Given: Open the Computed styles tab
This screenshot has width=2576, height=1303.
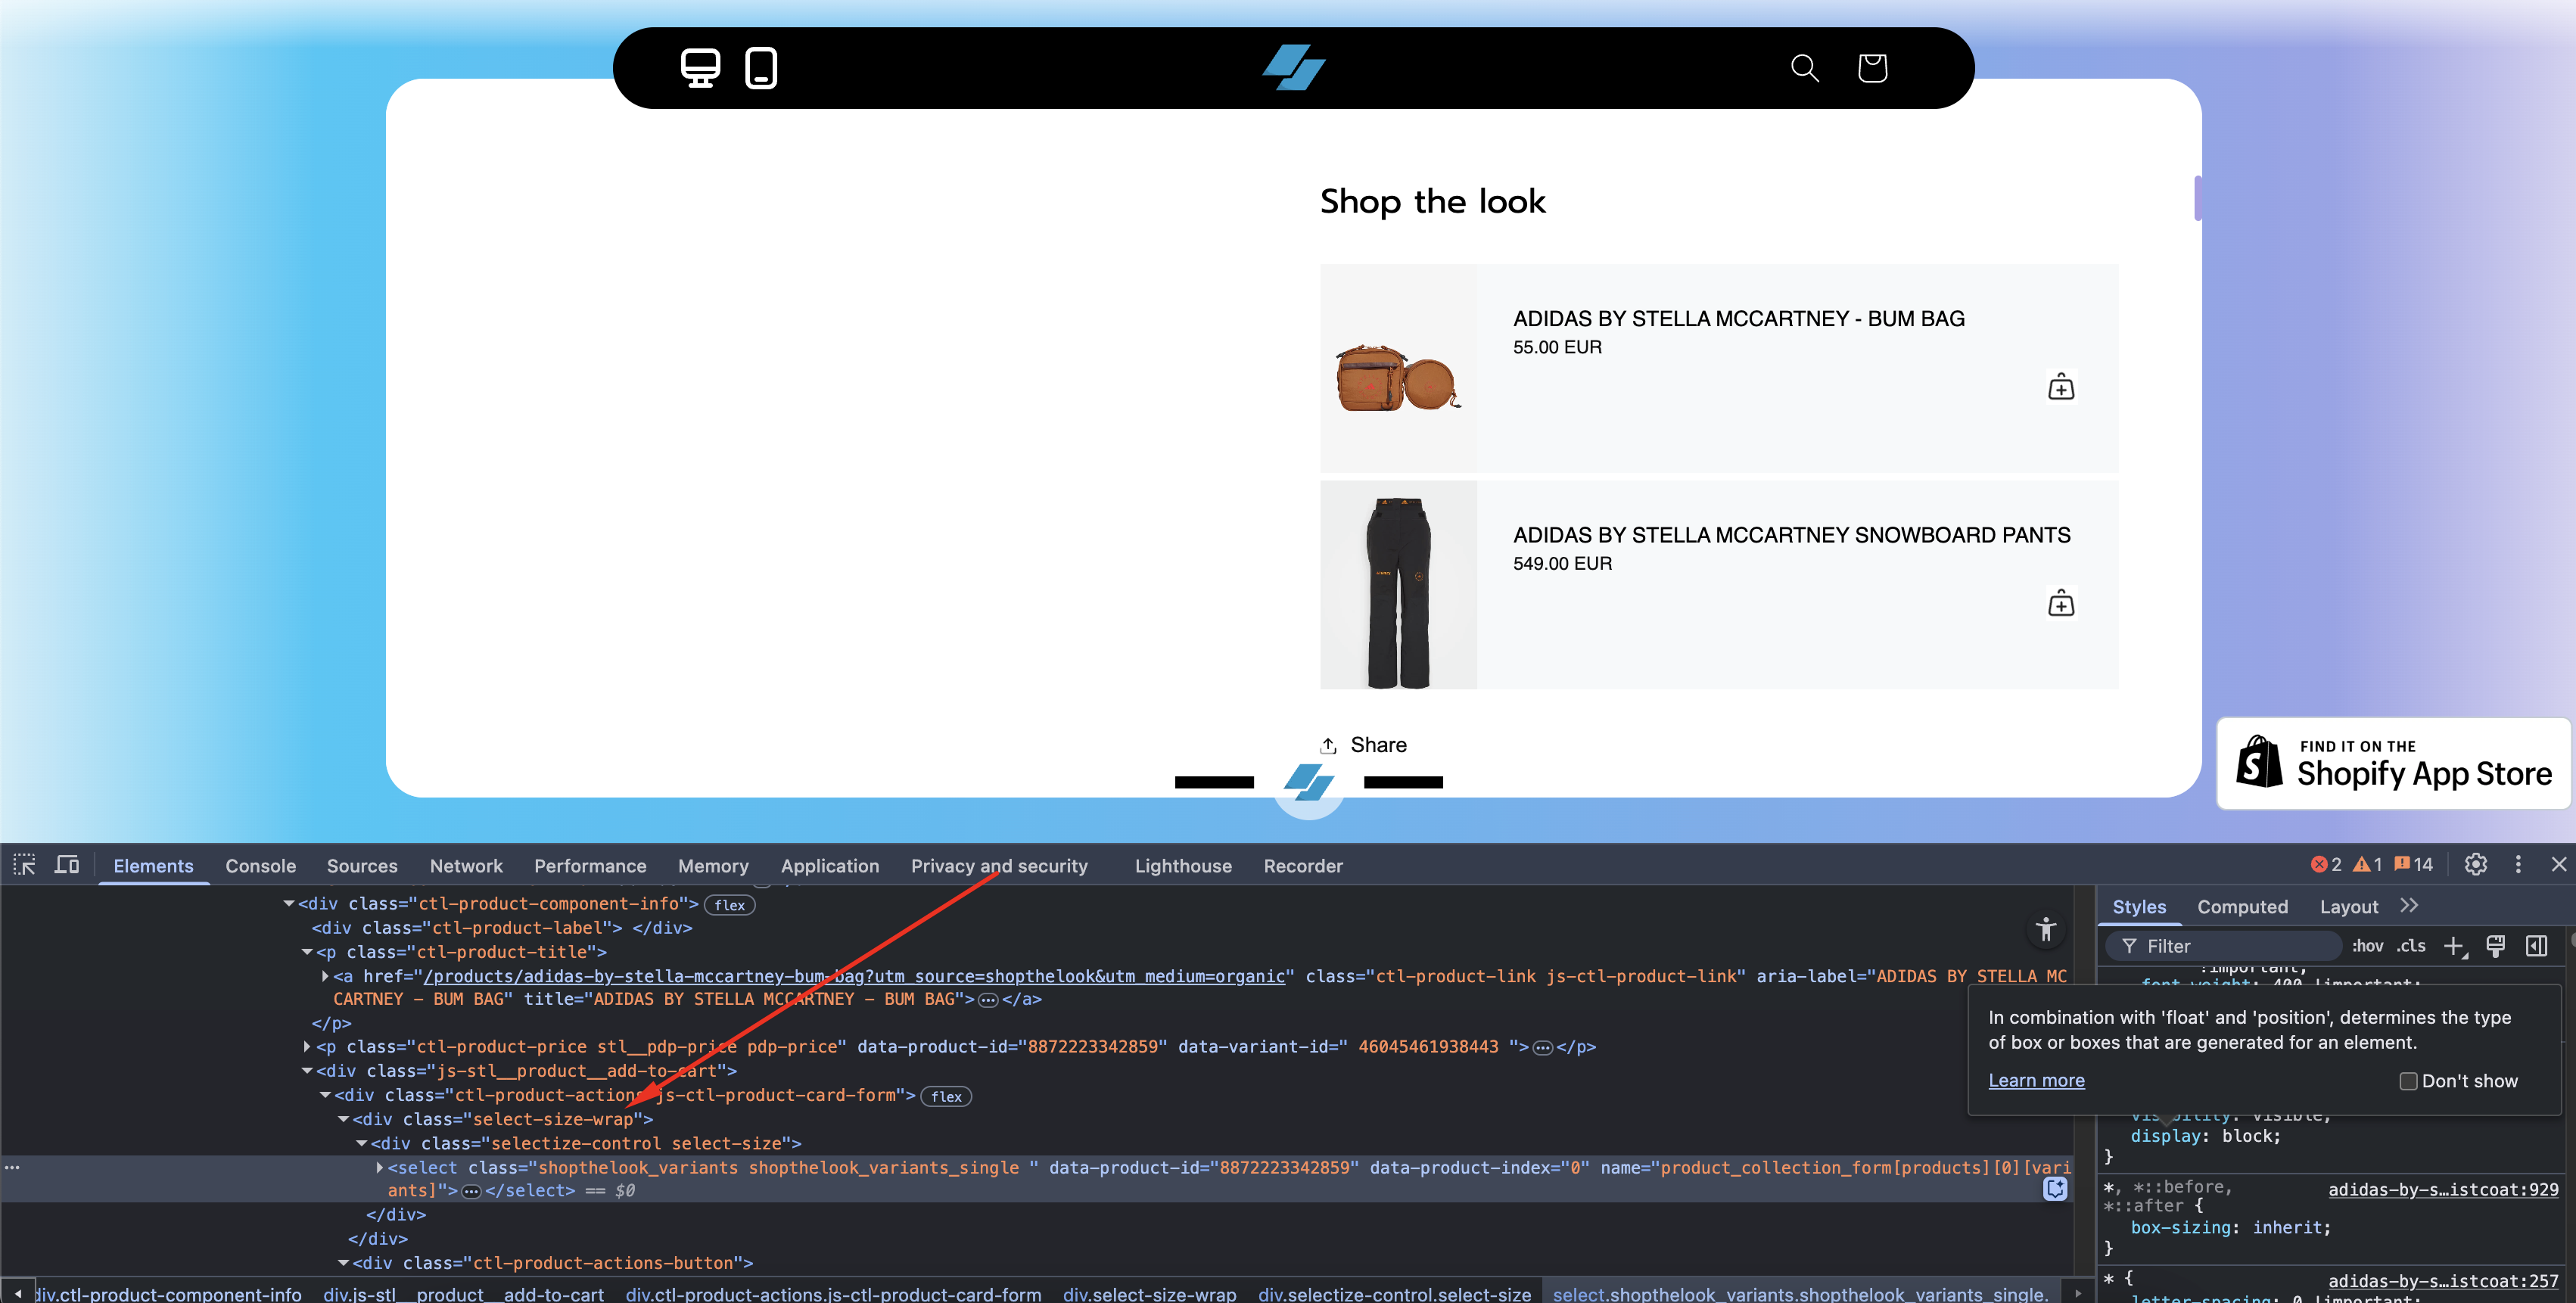Looking at the screenshot, I should 2242,907.
